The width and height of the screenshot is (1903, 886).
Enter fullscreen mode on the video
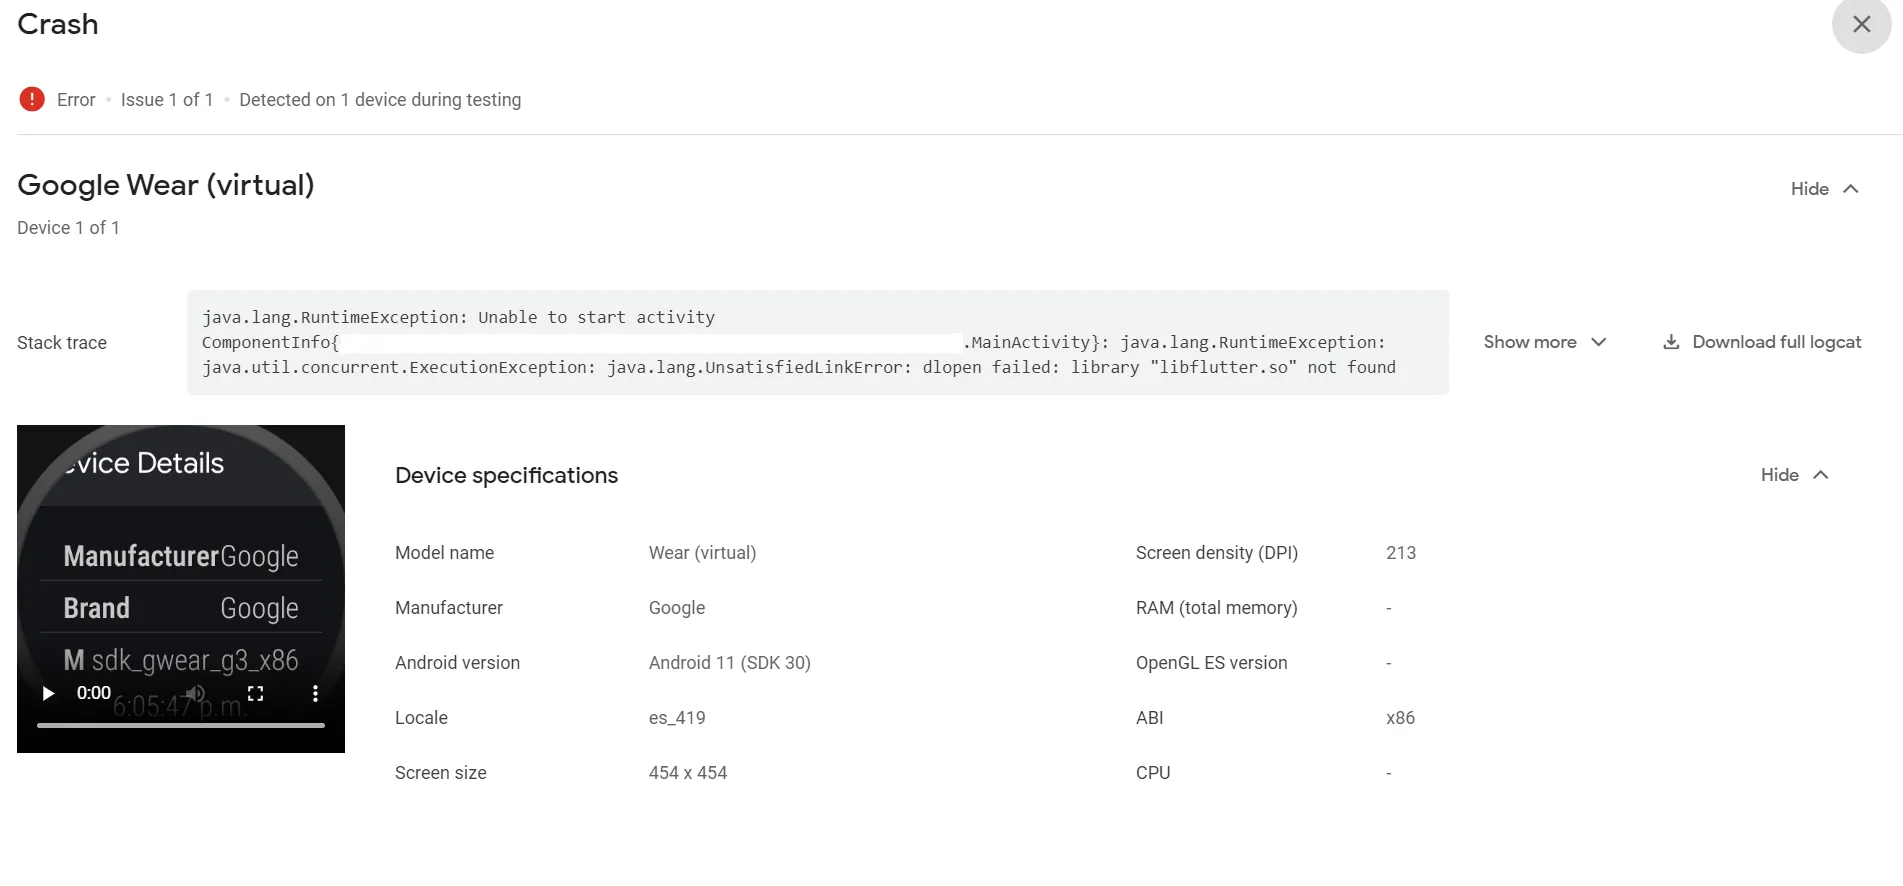[x=255, y=693]
